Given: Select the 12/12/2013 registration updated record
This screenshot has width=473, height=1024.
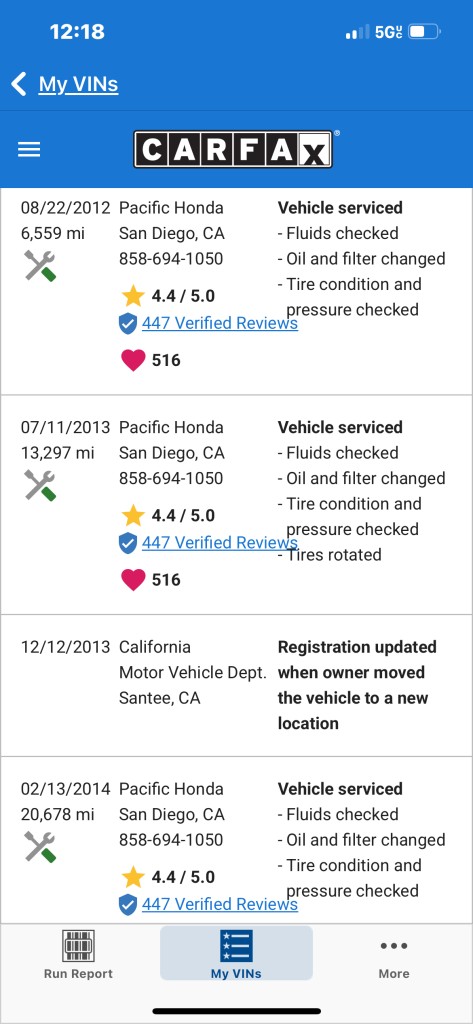Looking at the screenshot, I should tap(236, 686).
